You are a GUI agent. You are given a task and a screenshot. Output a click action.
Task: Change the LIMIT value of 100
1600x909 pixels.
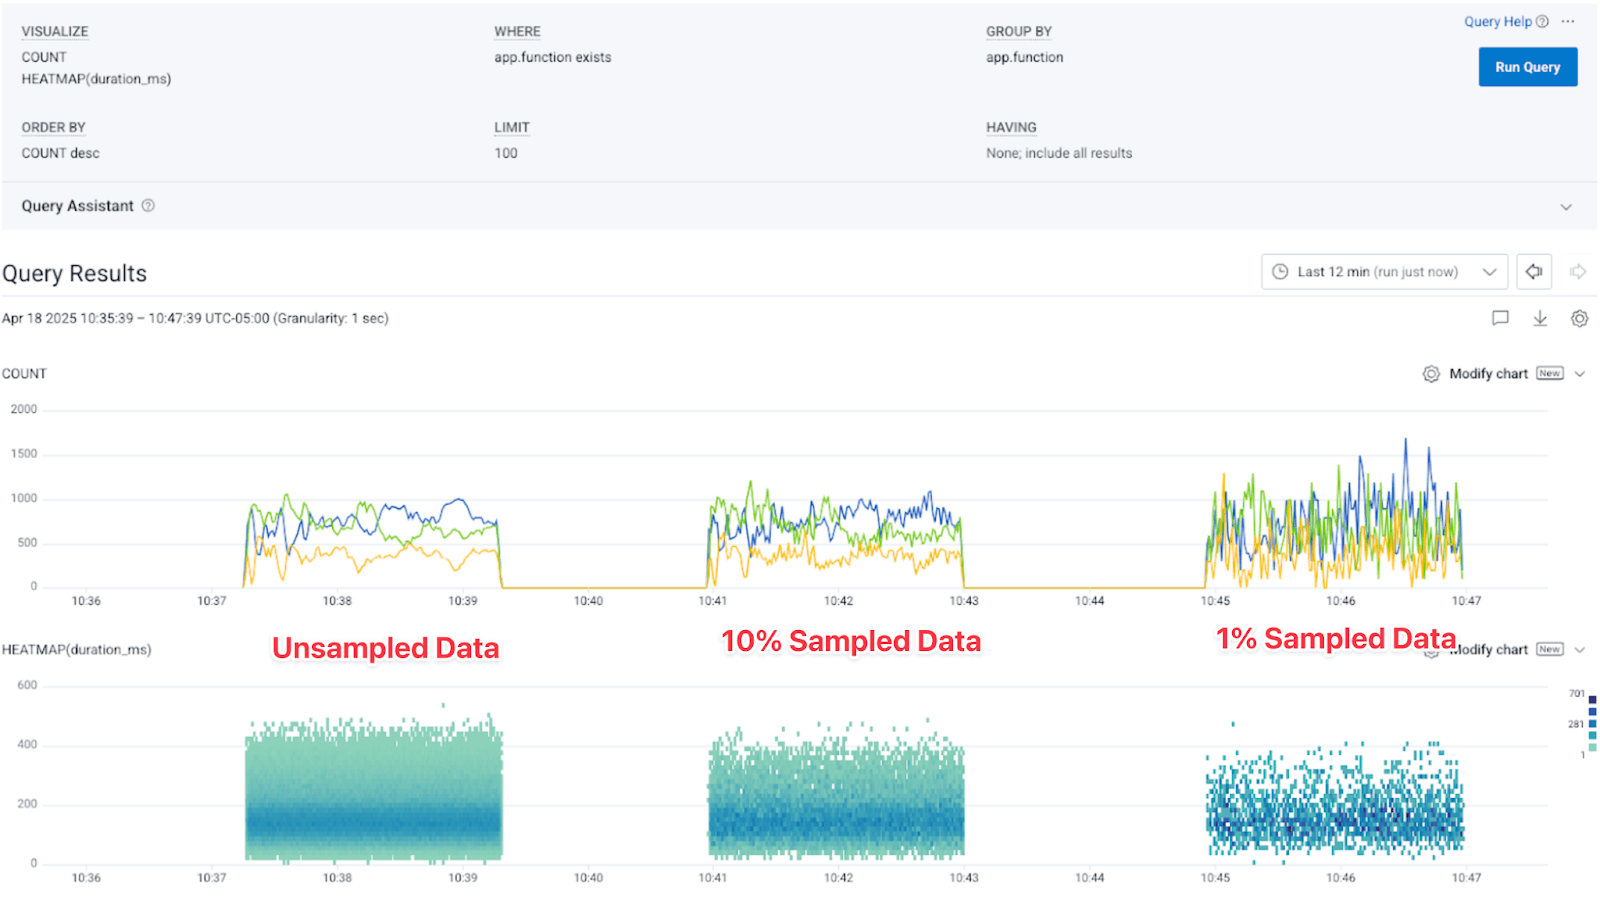pos(506,154)
